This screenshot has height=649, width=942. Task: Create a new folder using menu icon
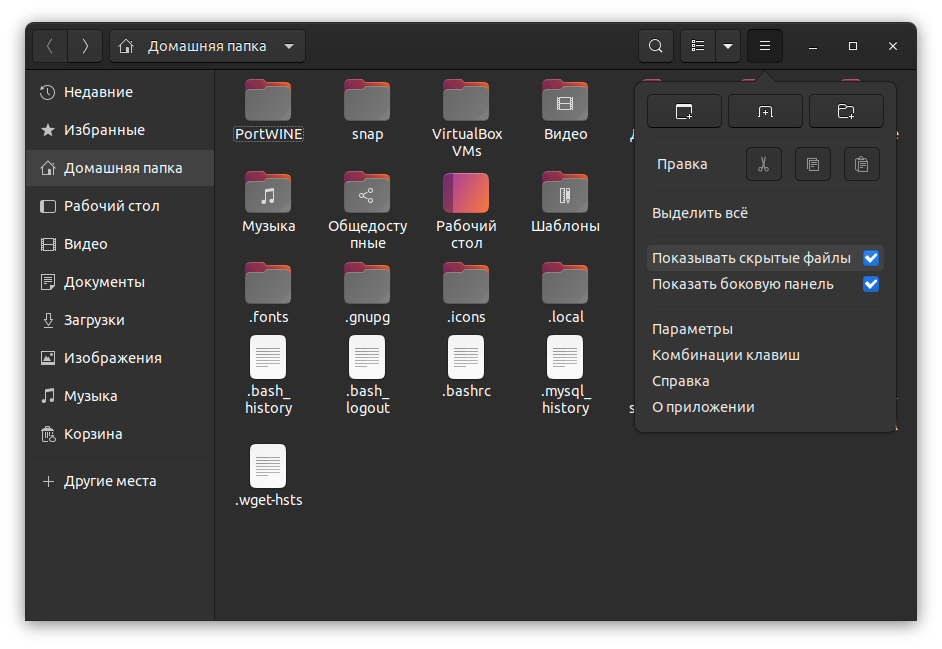[x=846, y=111]
